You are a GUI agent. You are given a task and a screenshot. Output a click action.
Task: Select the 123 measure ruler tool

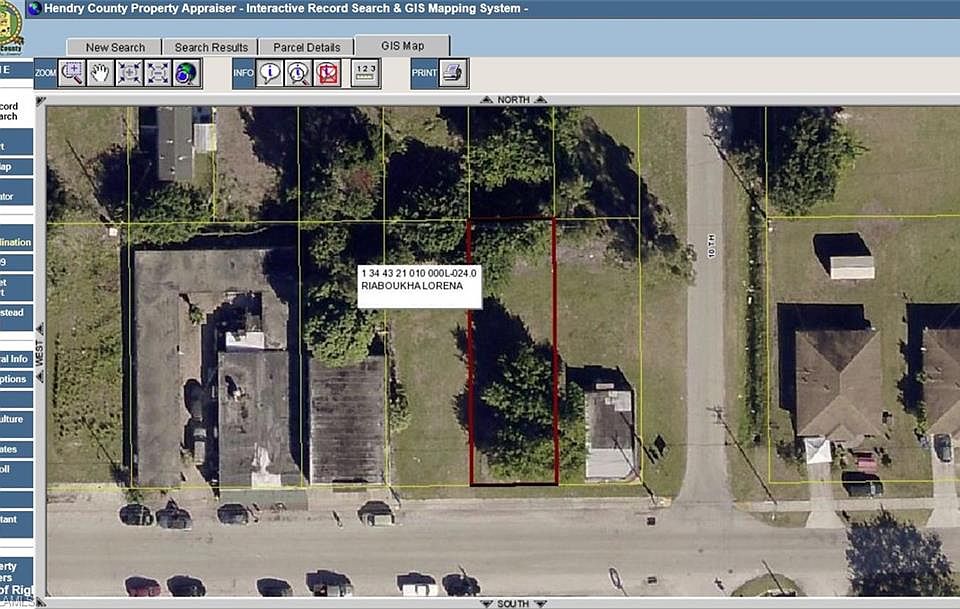click(x=366, y=73)
